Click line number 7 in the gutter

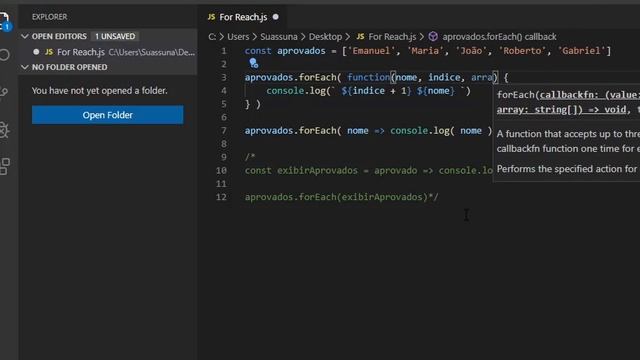point(223,131)
